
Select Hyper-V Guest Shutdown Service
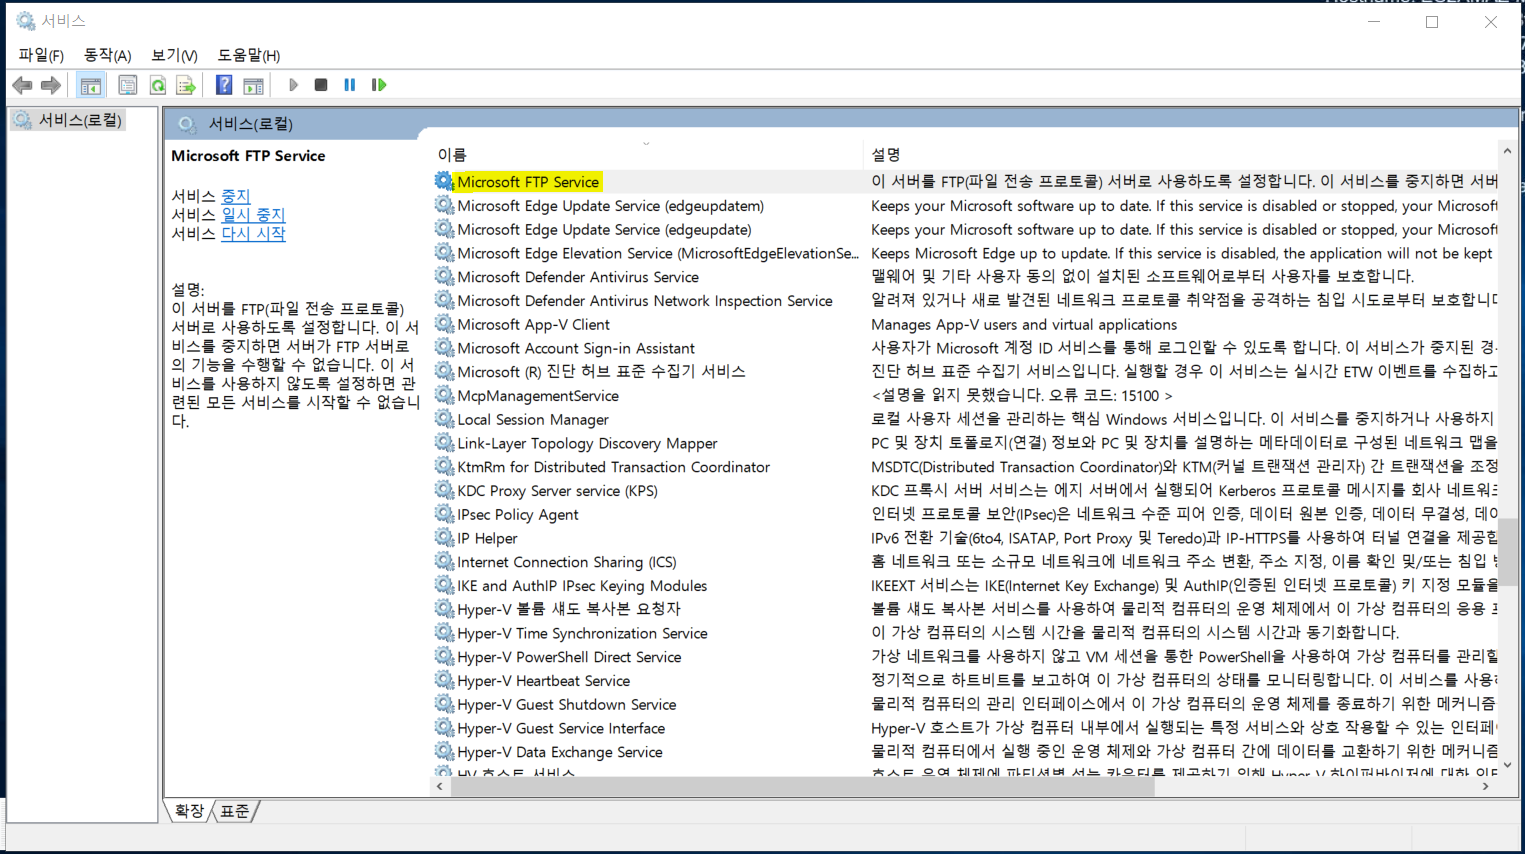point(567,705)
